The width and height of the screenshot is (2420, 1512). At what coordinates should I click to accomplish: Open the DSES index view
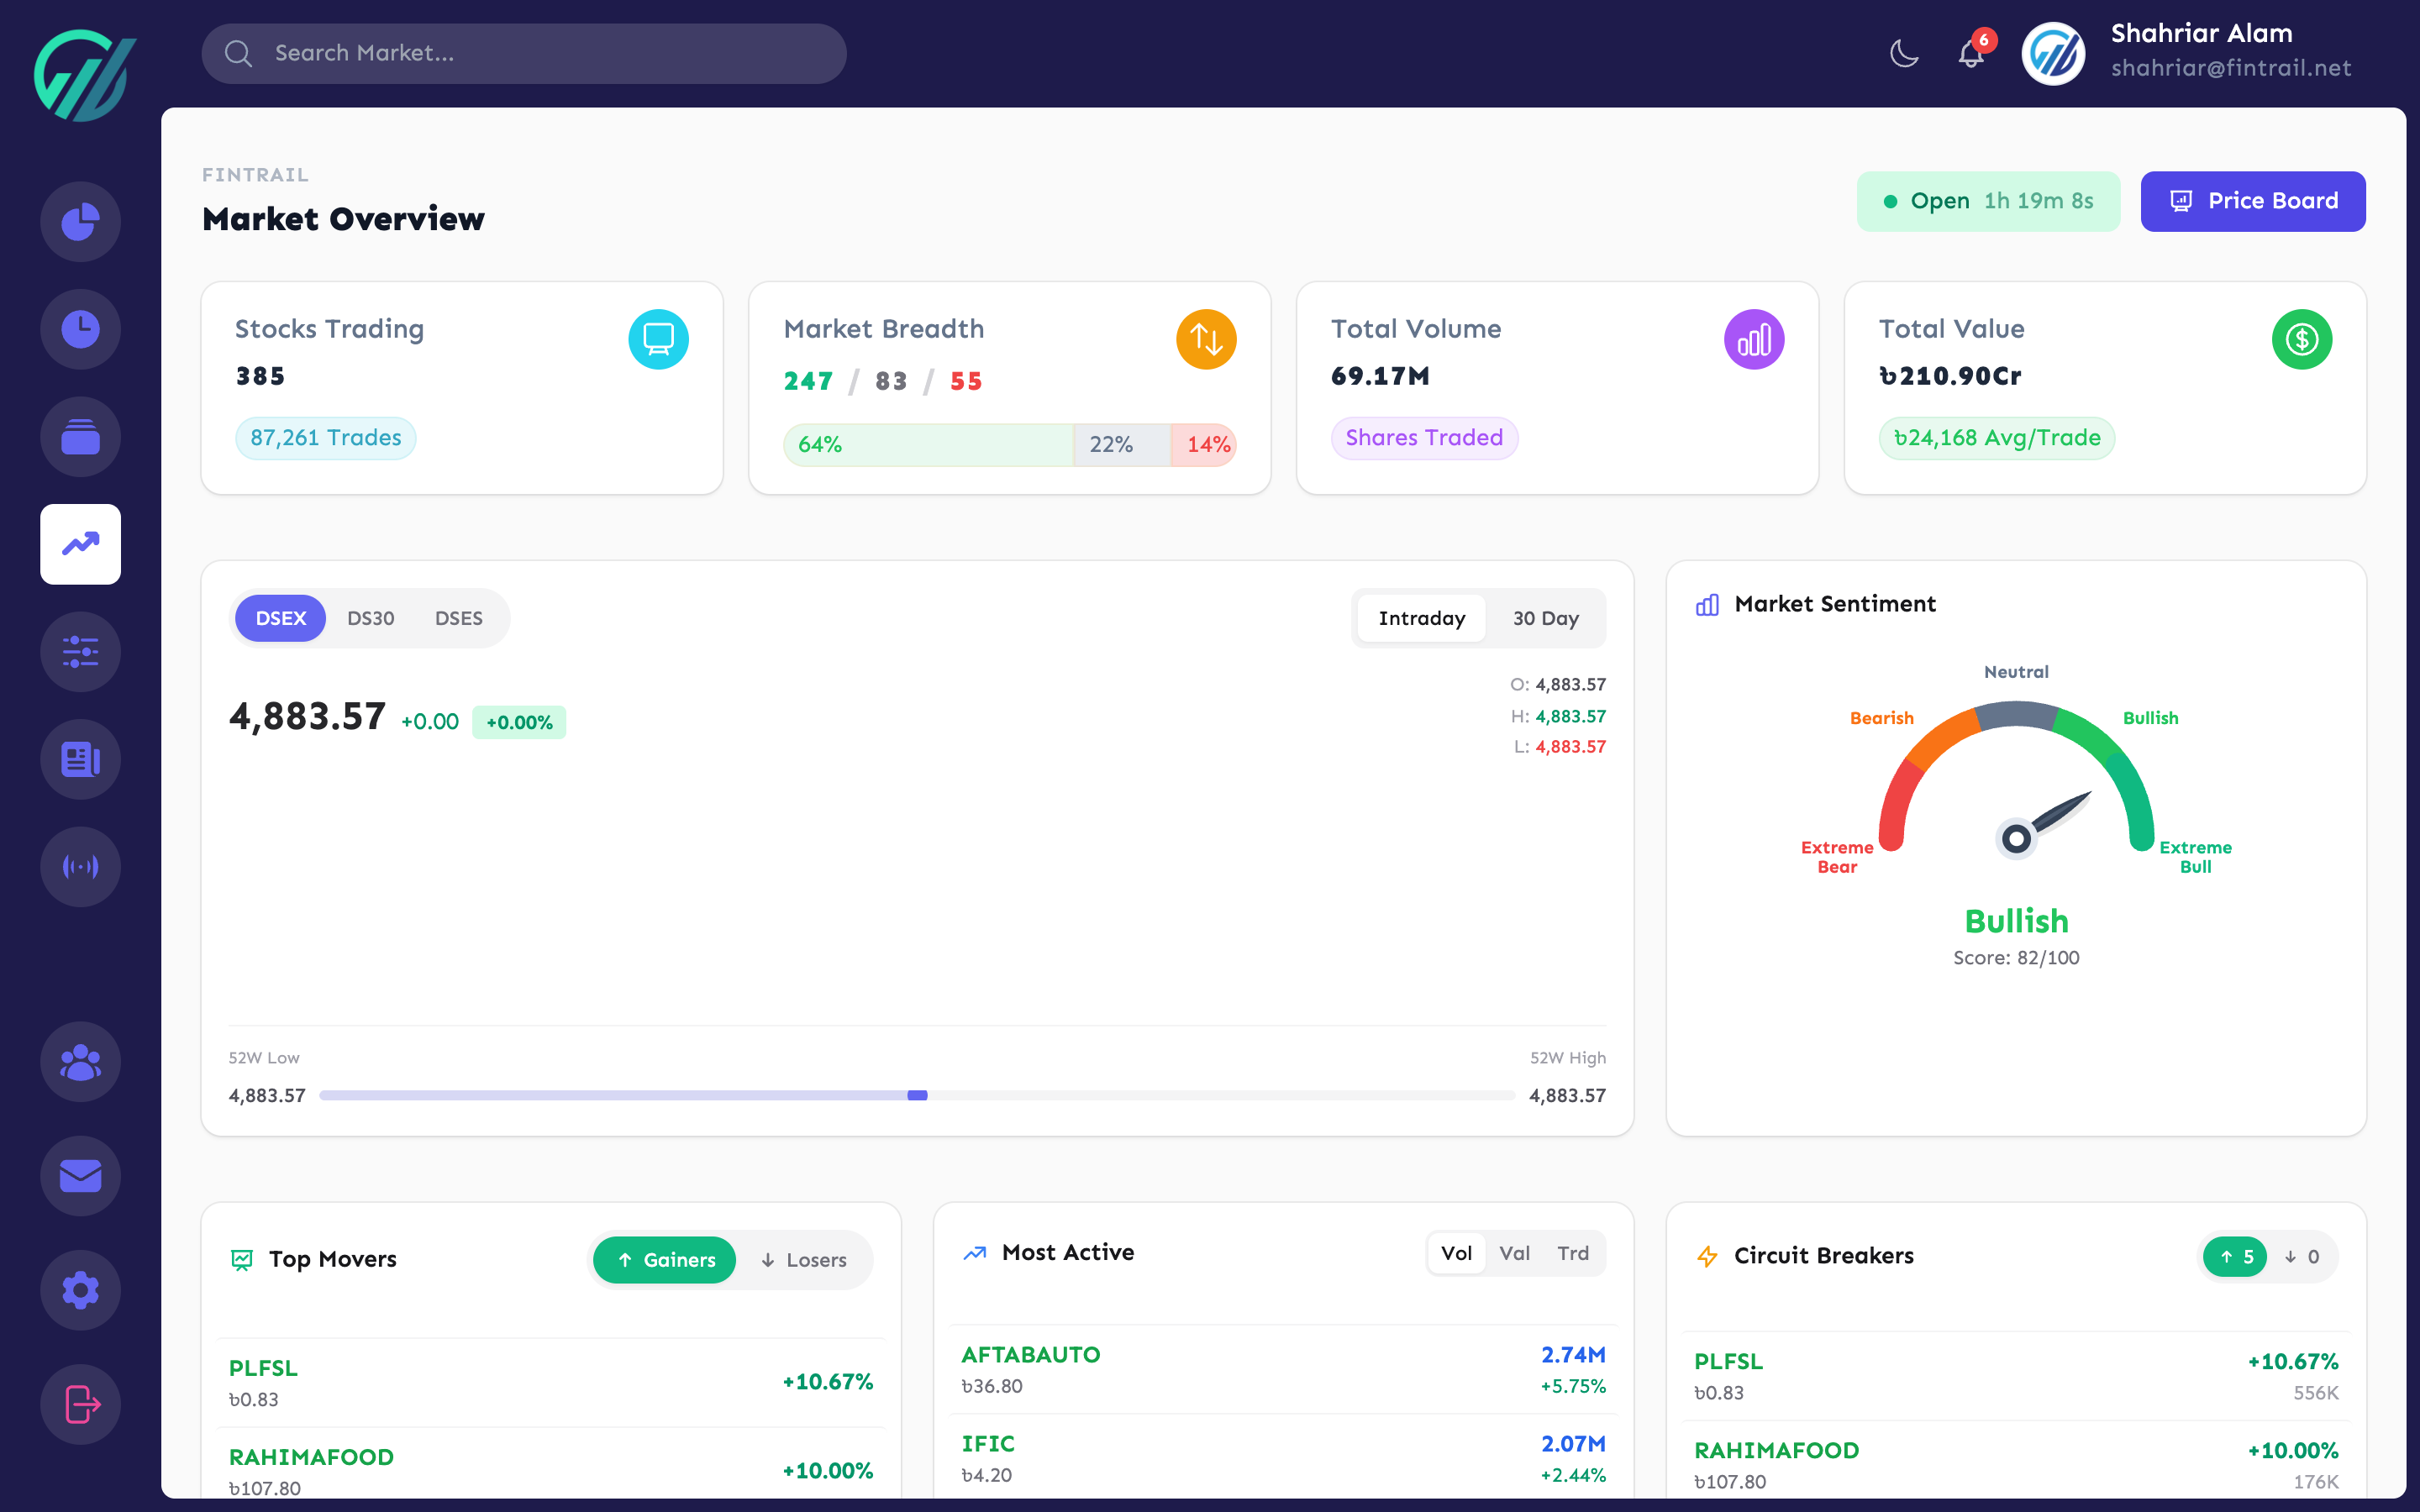pos(458,618)
